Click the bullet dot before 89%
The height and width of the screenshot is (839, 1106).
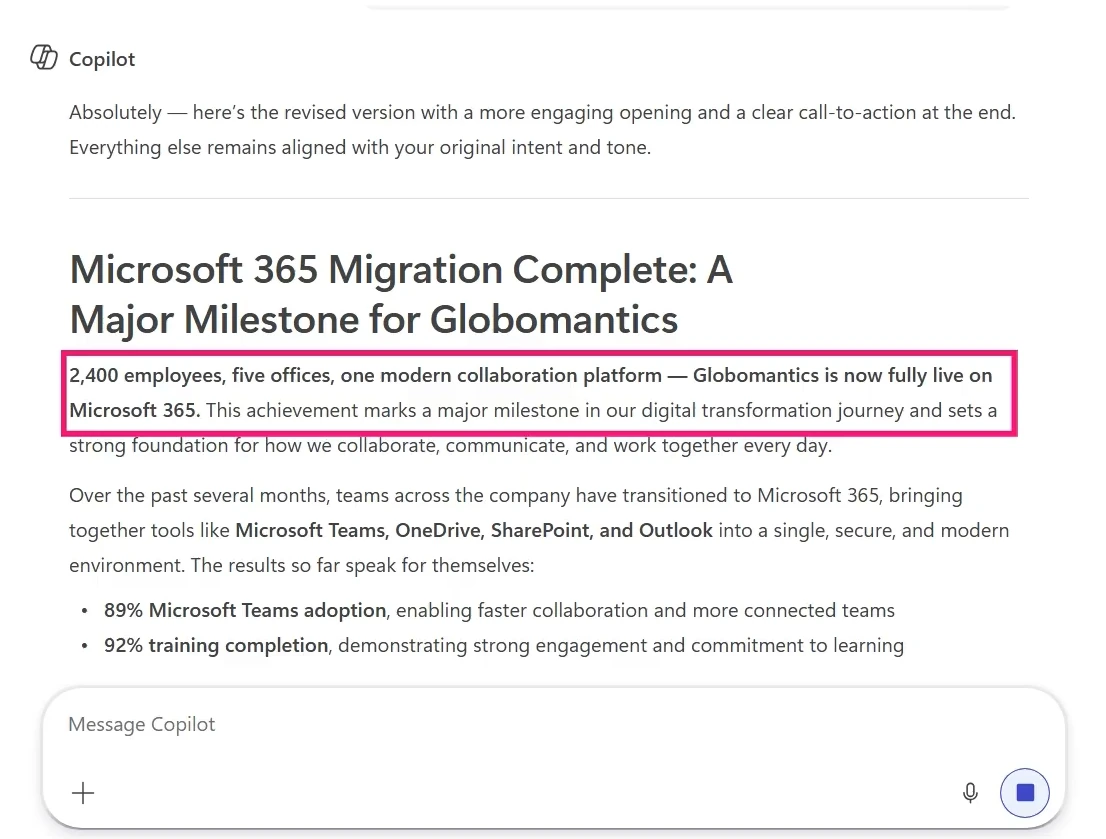click(85, 611)
